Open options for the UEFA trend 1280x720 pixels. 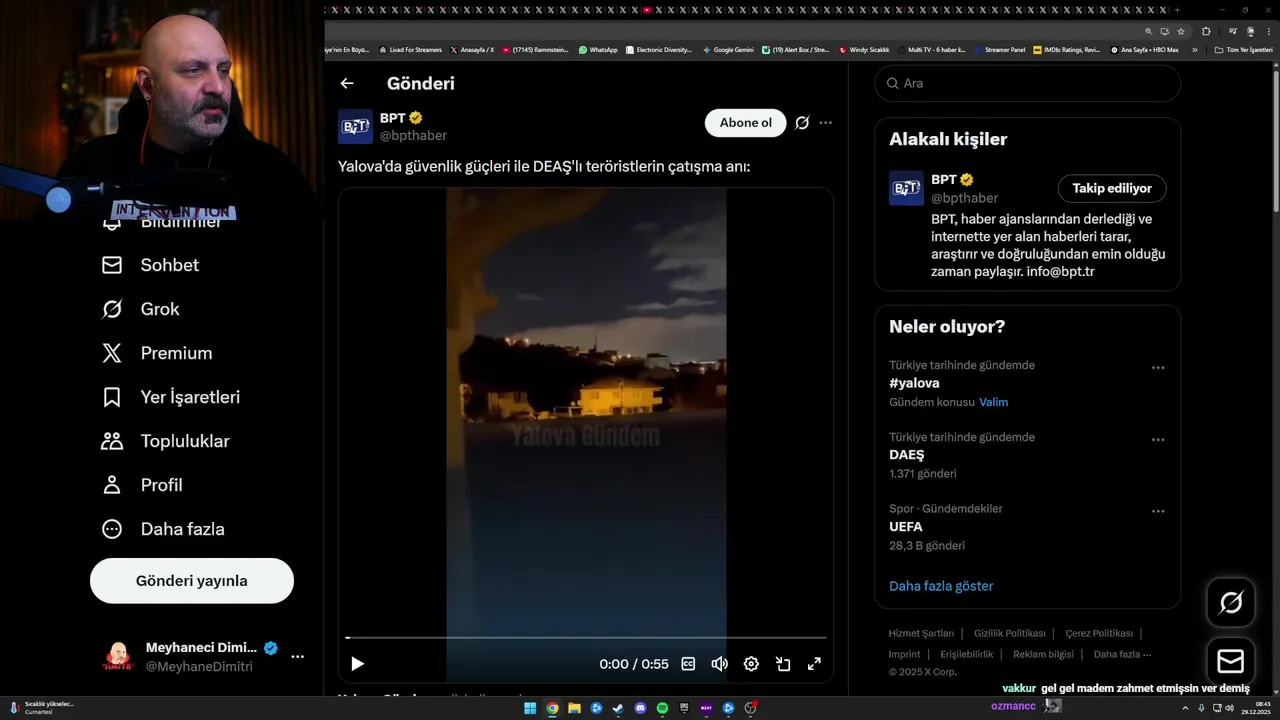(x=1158, y=511)
